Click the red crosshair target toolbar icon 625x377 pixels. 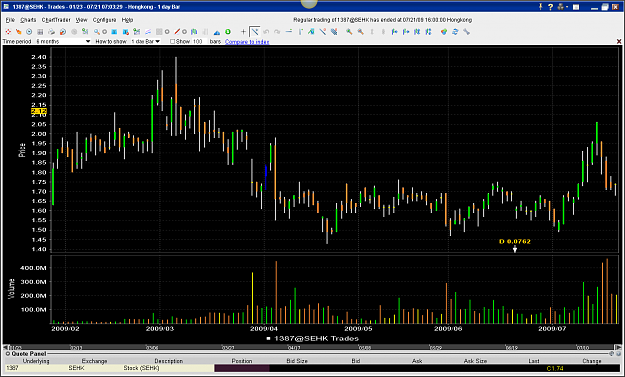coord(8,31)
